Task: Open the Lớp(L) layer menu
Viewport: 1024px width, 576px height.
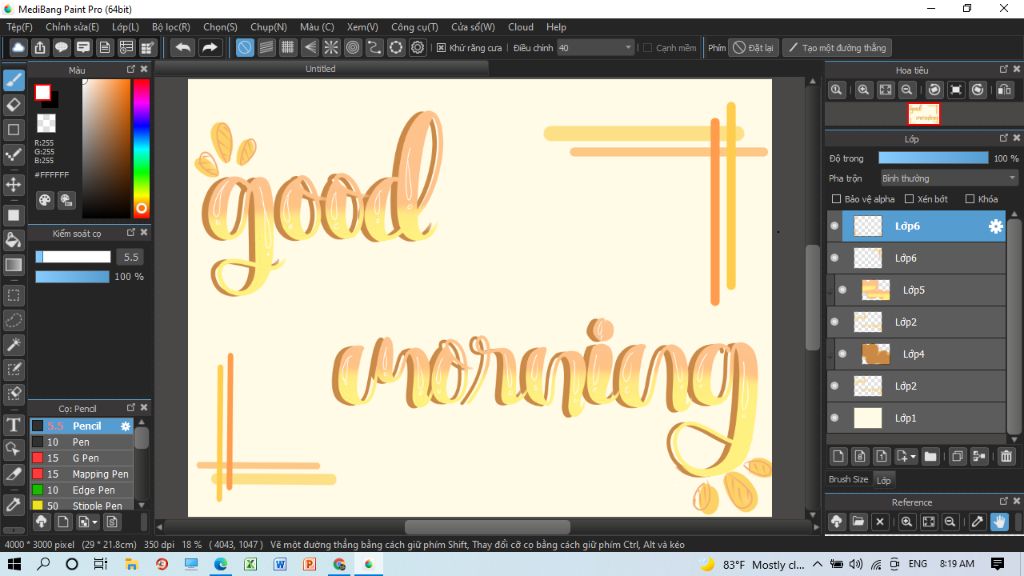Action: 125,27
